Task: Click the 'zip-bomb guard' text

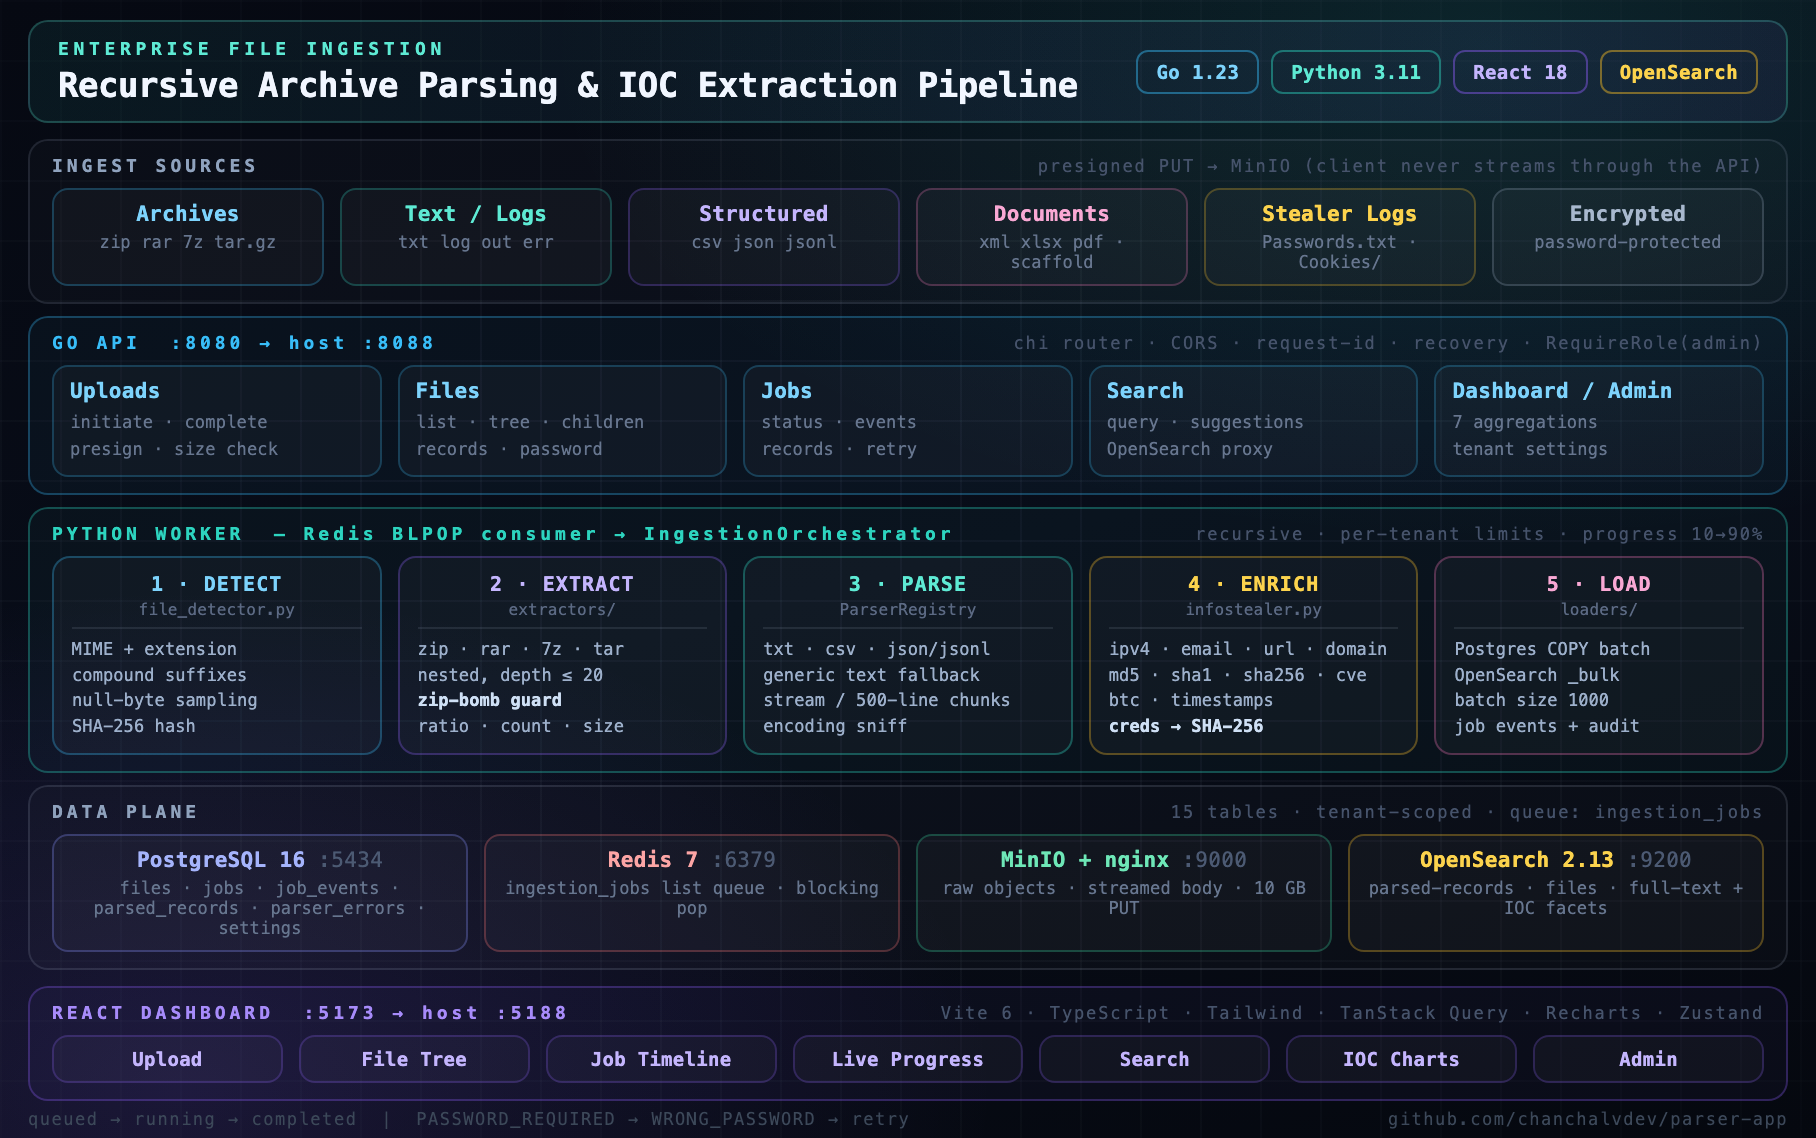Action: pyautogui.click(x=490, y=700)
